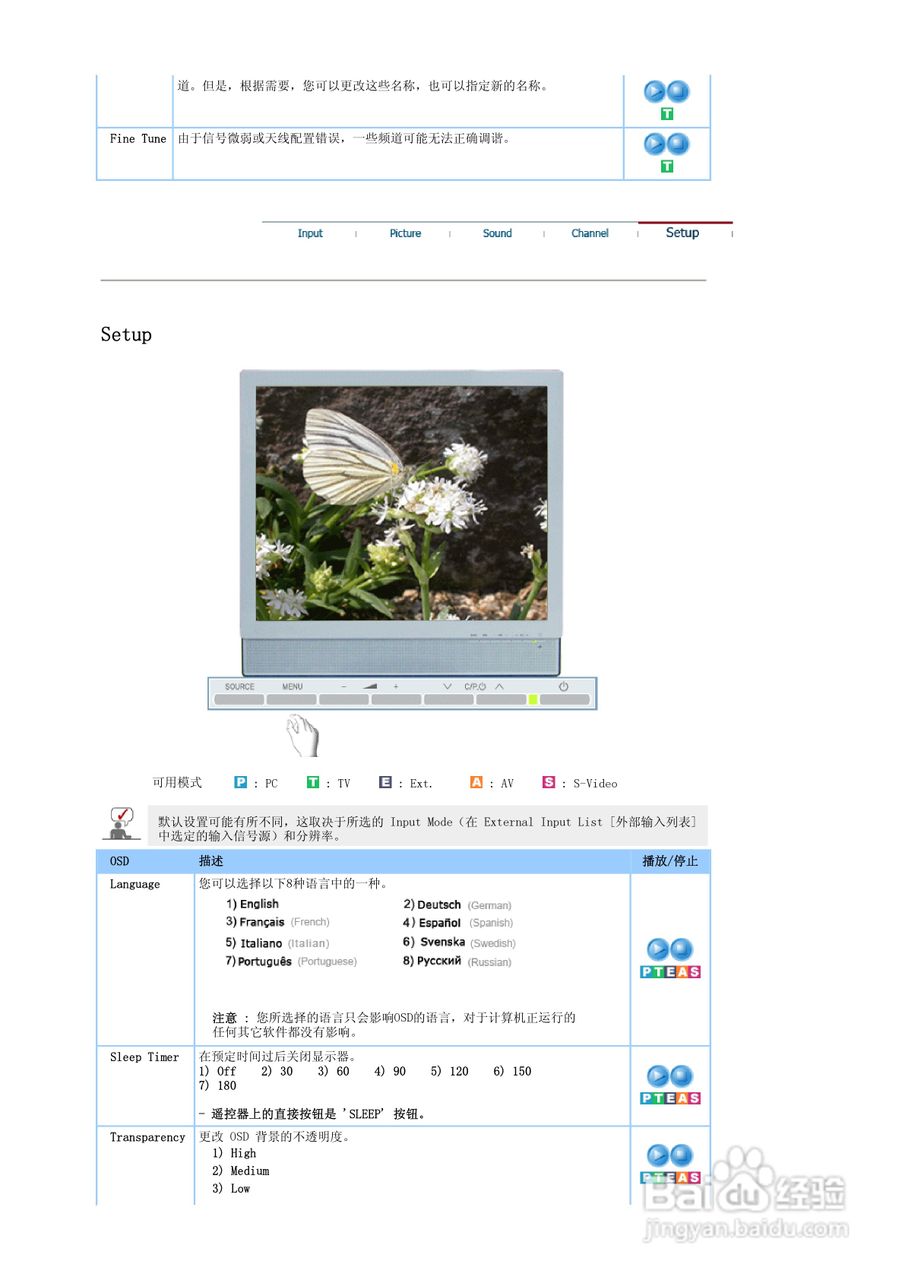Click the Sleep Timer row label

click(x=145, y=1057)
